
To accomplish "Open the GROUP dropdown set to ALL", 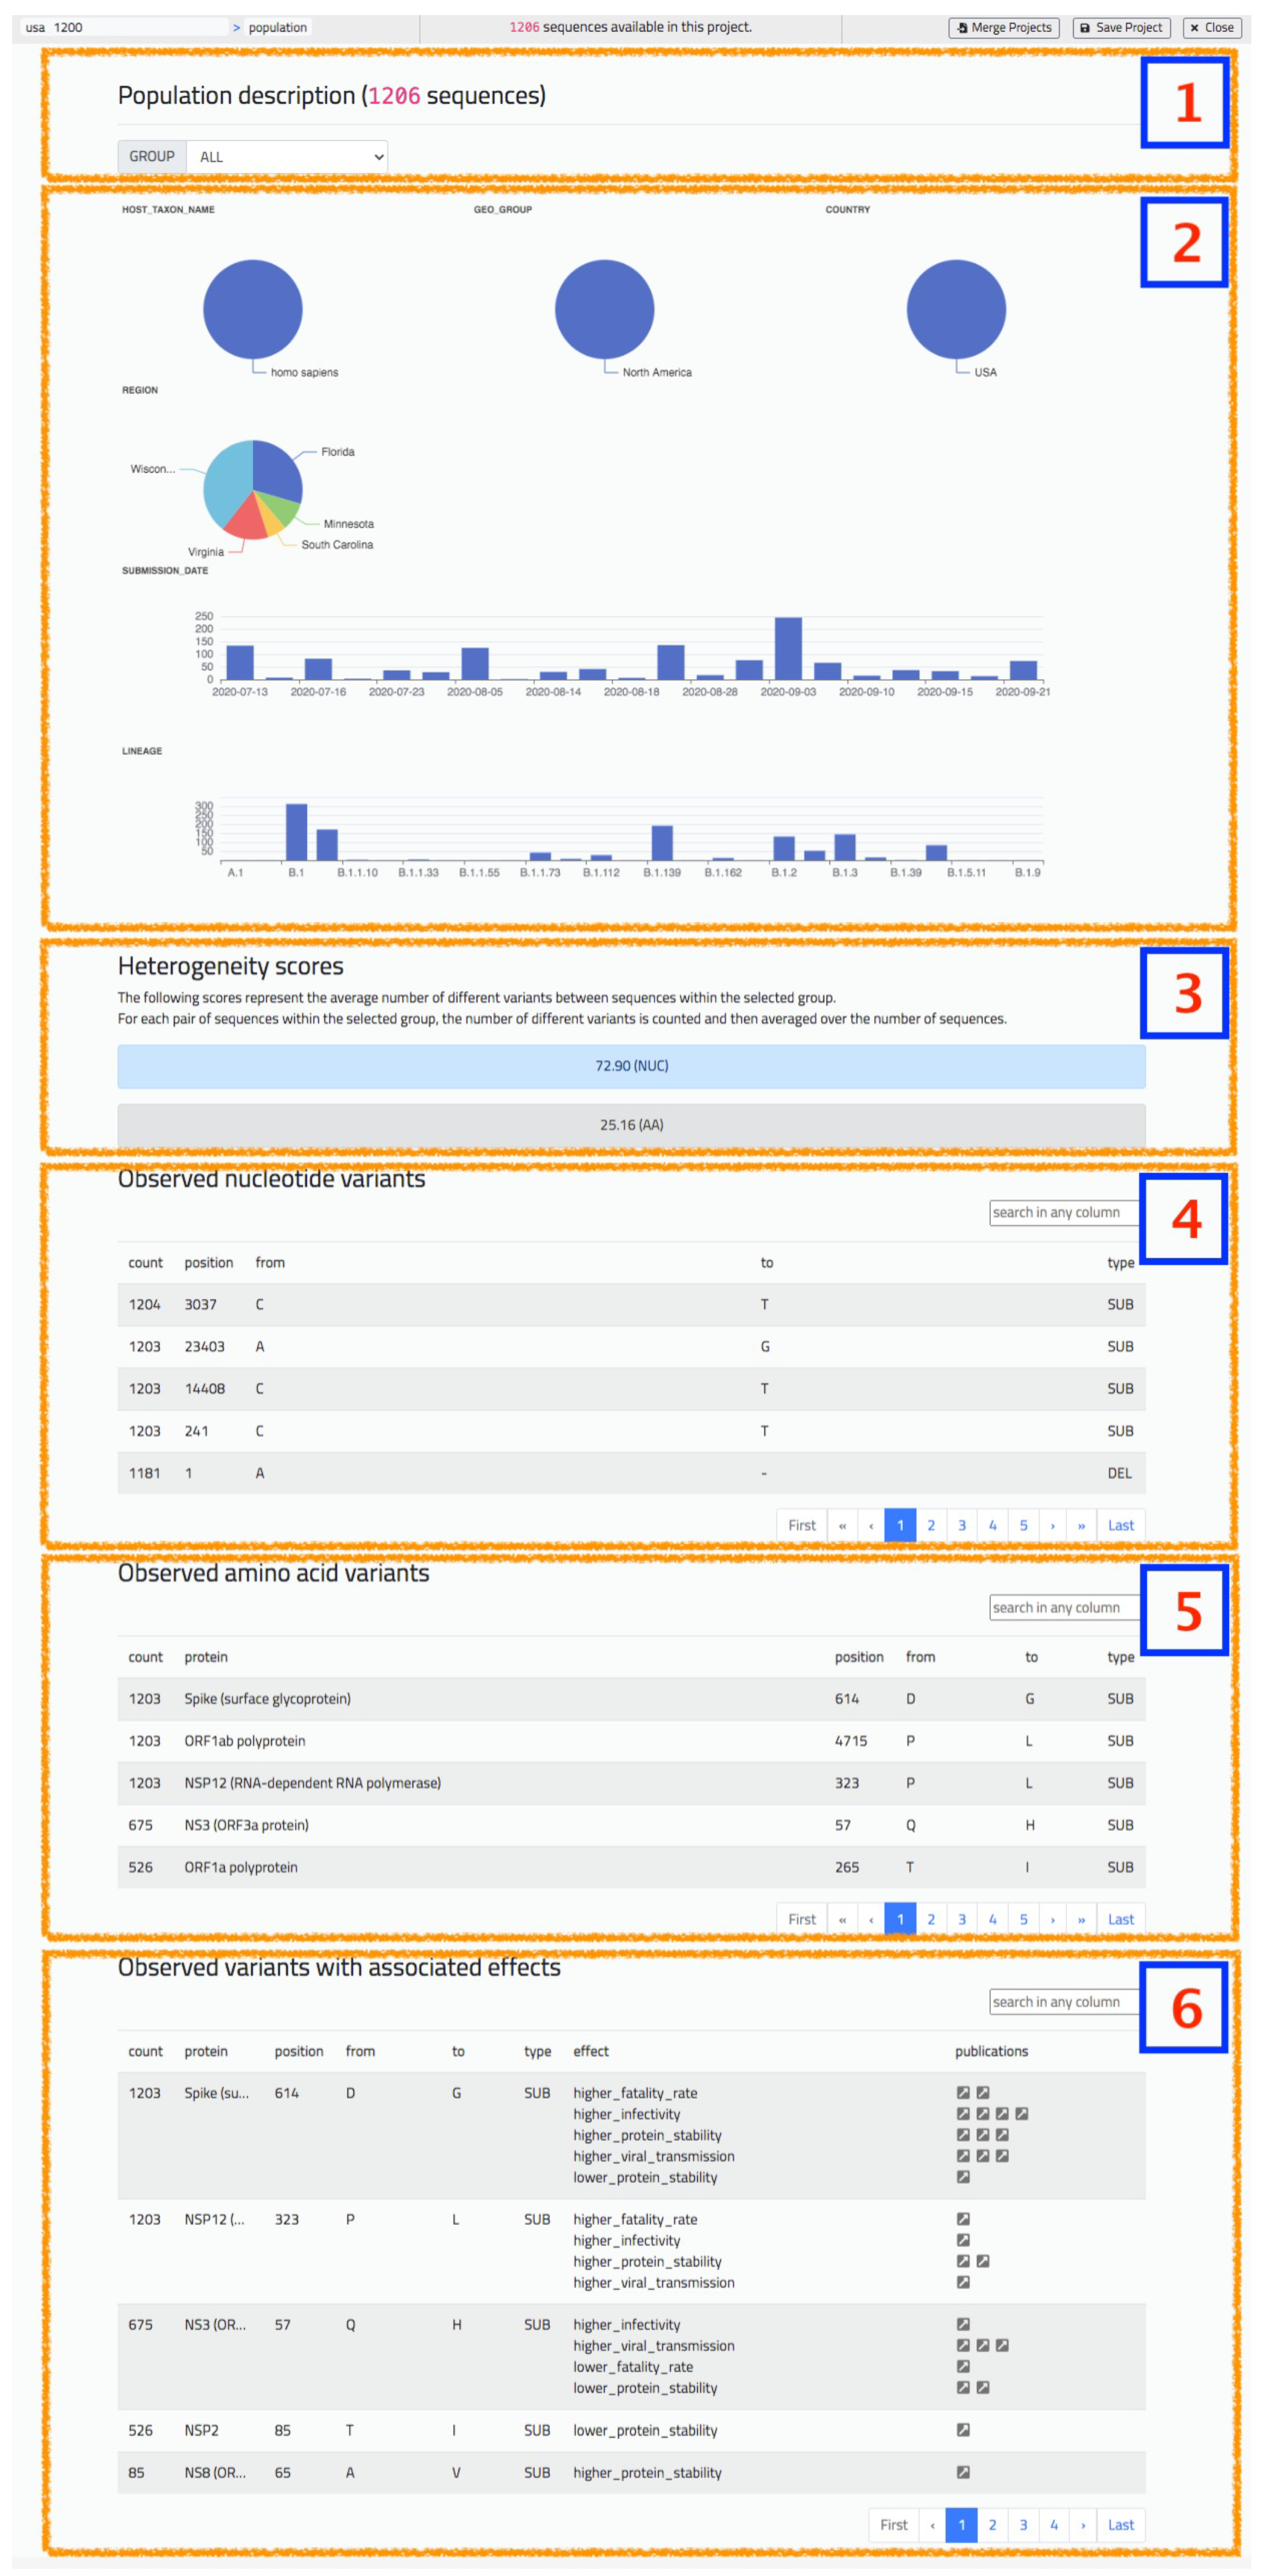I will [x=287, y=156].
